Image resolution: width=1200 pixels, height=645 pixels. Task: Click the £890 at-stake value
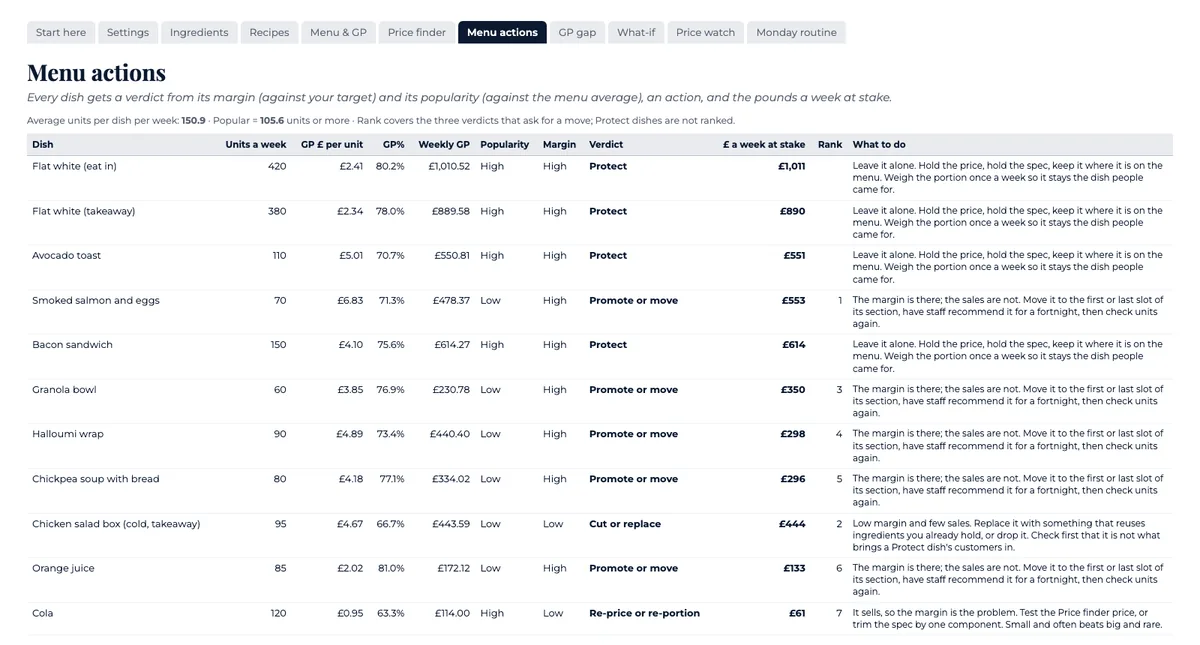click(x=793, y=211)
